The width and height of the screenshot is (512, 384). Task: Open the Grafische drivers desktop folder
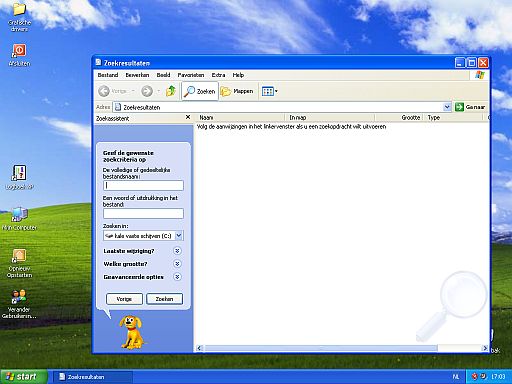(x=19, y=16)
